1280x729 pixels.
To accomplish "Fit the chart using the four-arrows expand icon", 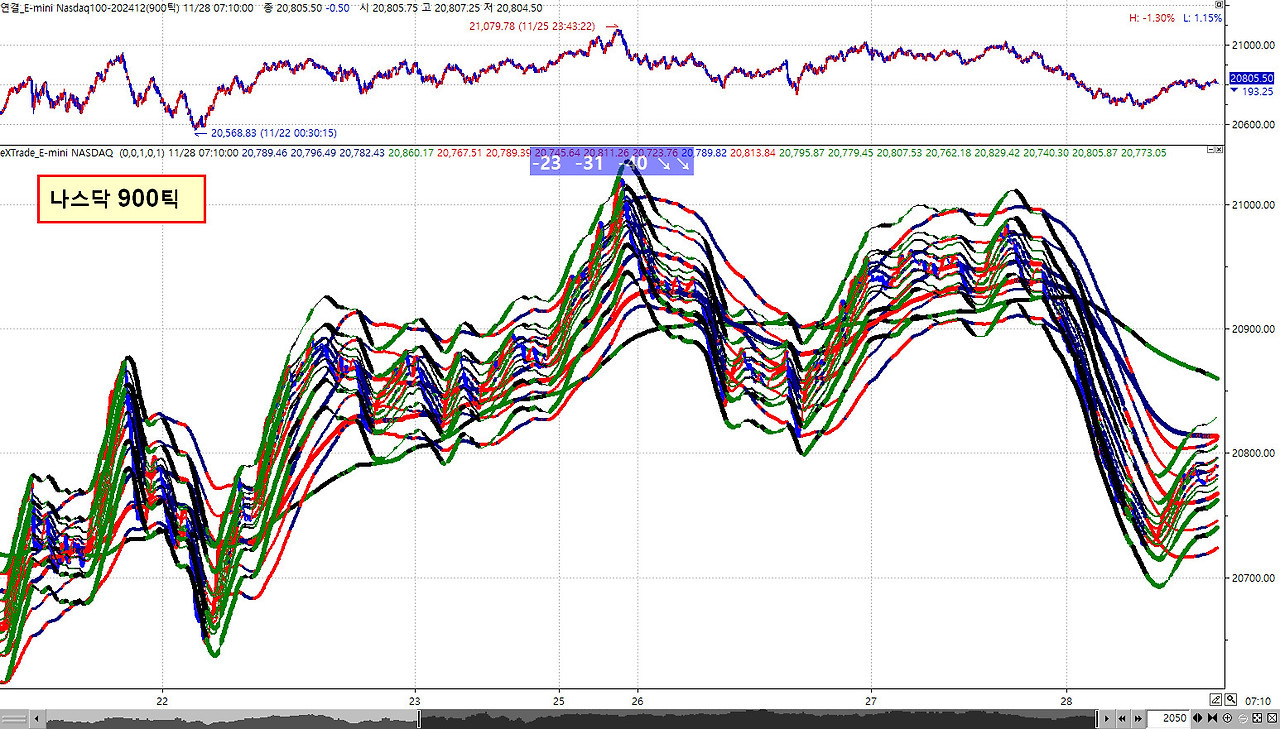I will pos(1257,719).
